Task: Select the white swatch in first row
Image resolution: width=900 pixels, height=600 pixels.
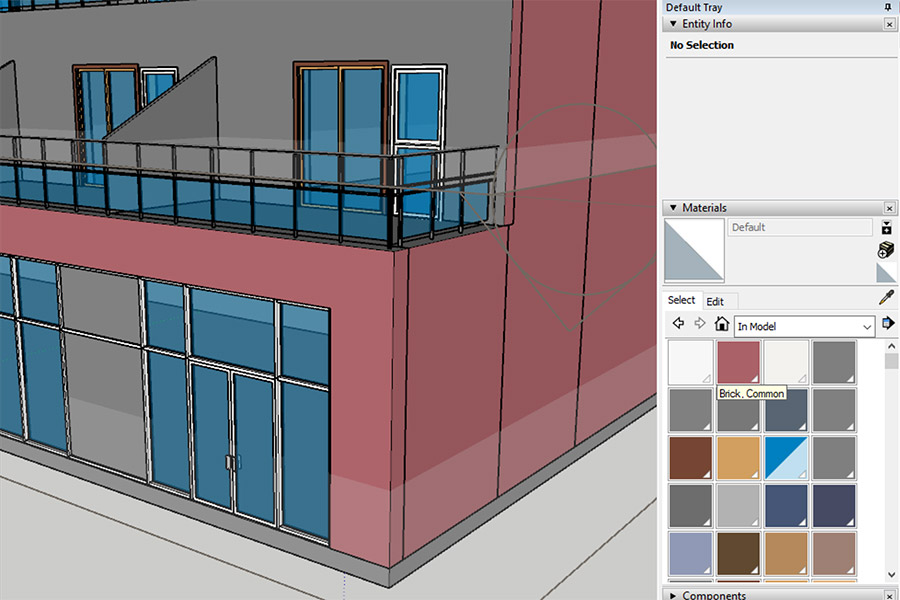Action: click(690, 362)
